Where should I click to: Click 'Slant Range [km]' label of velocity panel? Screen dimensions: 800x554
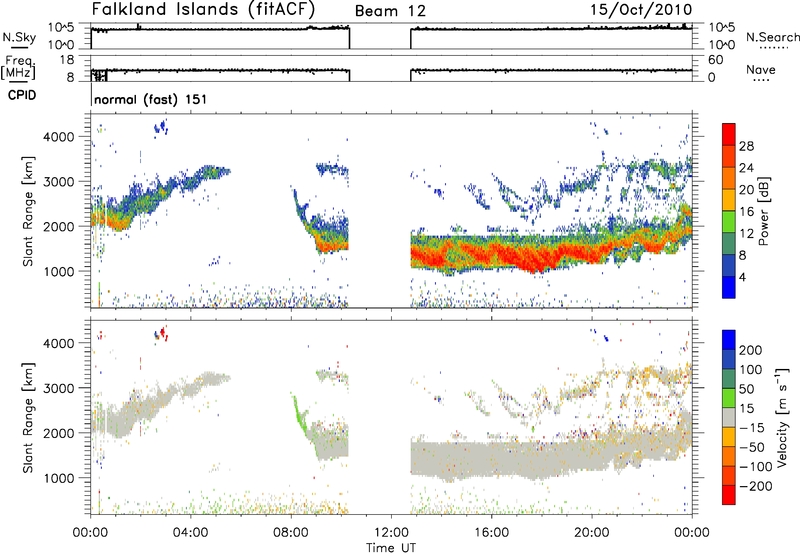[28, 417]
